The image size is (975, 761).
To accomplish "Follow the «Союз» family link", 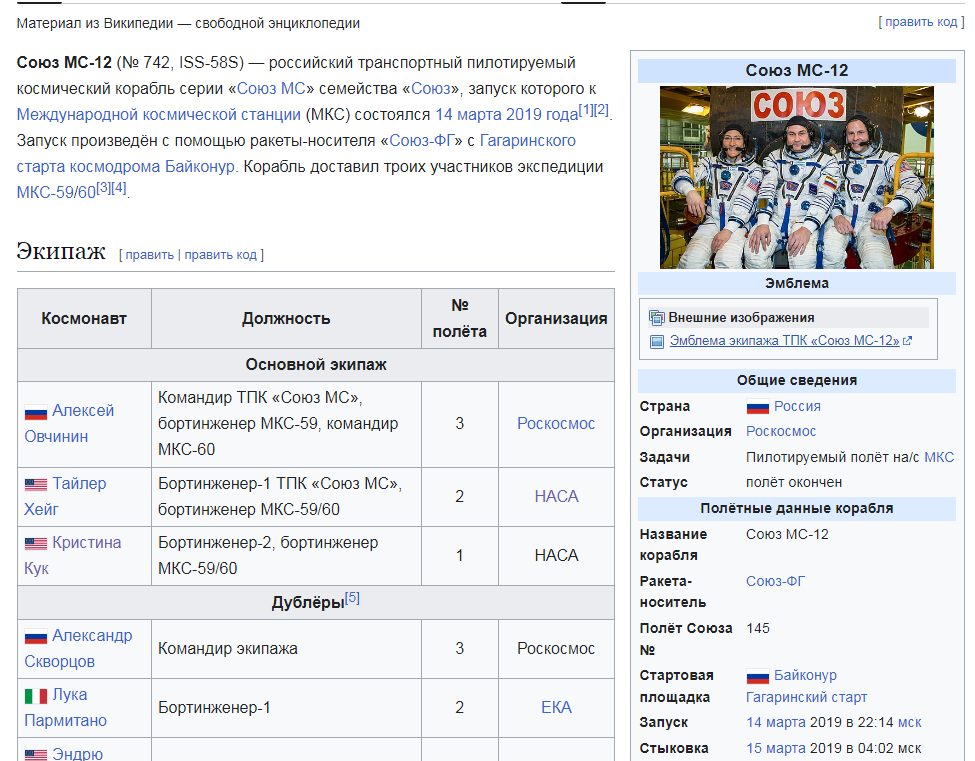I will [431, 88].
